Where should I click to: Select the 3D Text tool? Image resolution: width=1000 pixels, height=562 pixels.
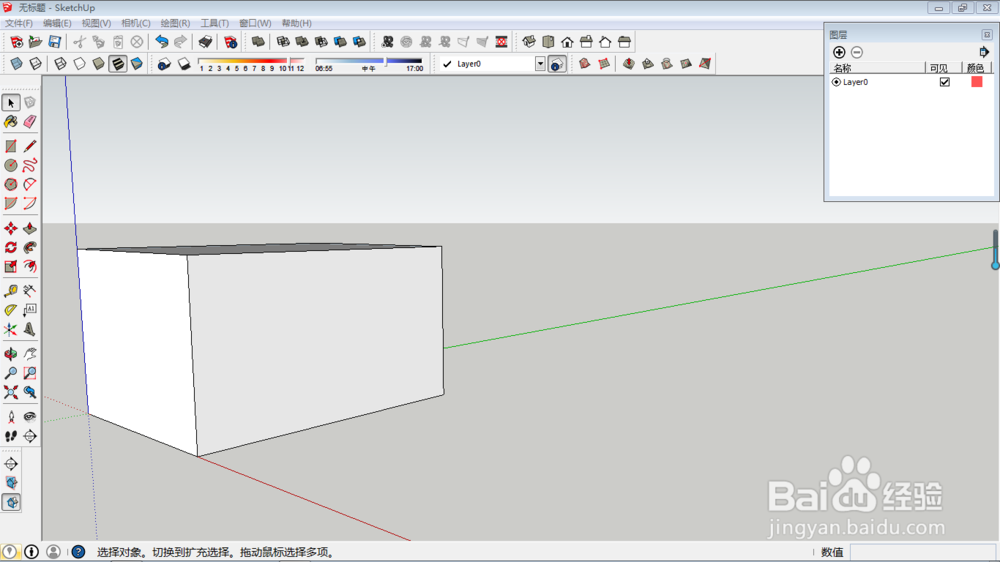(x=29, y=329)
